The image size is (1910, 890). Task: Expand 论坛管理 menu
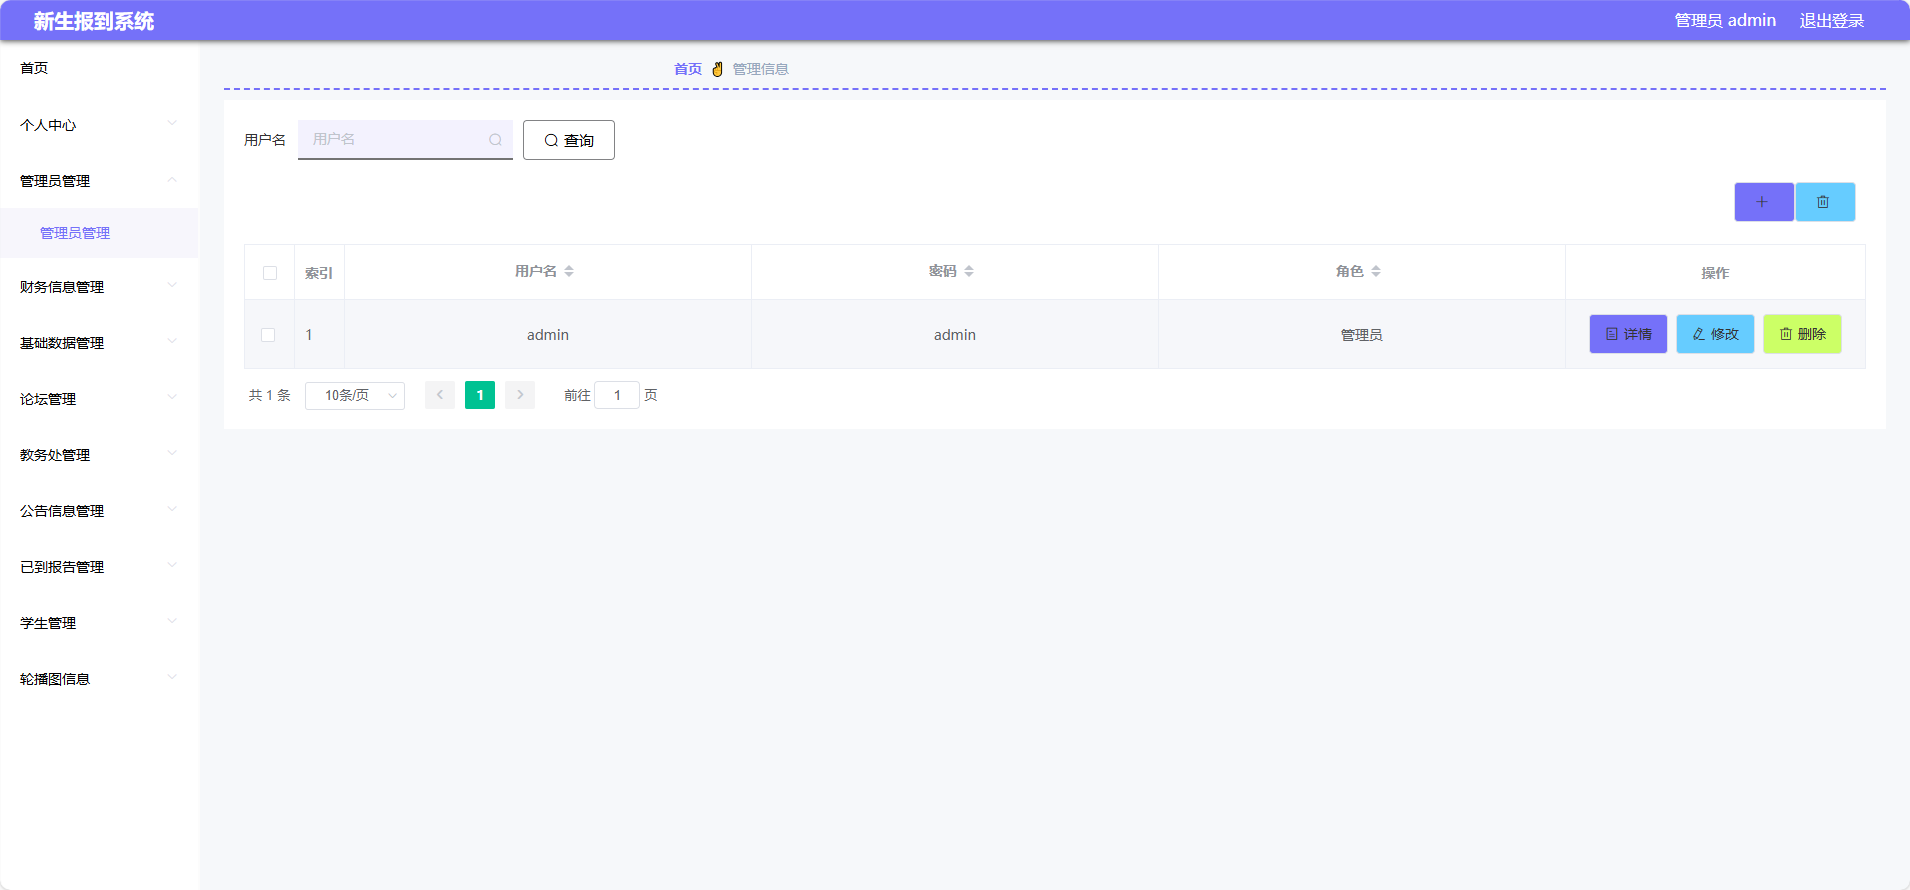[99, 399]
